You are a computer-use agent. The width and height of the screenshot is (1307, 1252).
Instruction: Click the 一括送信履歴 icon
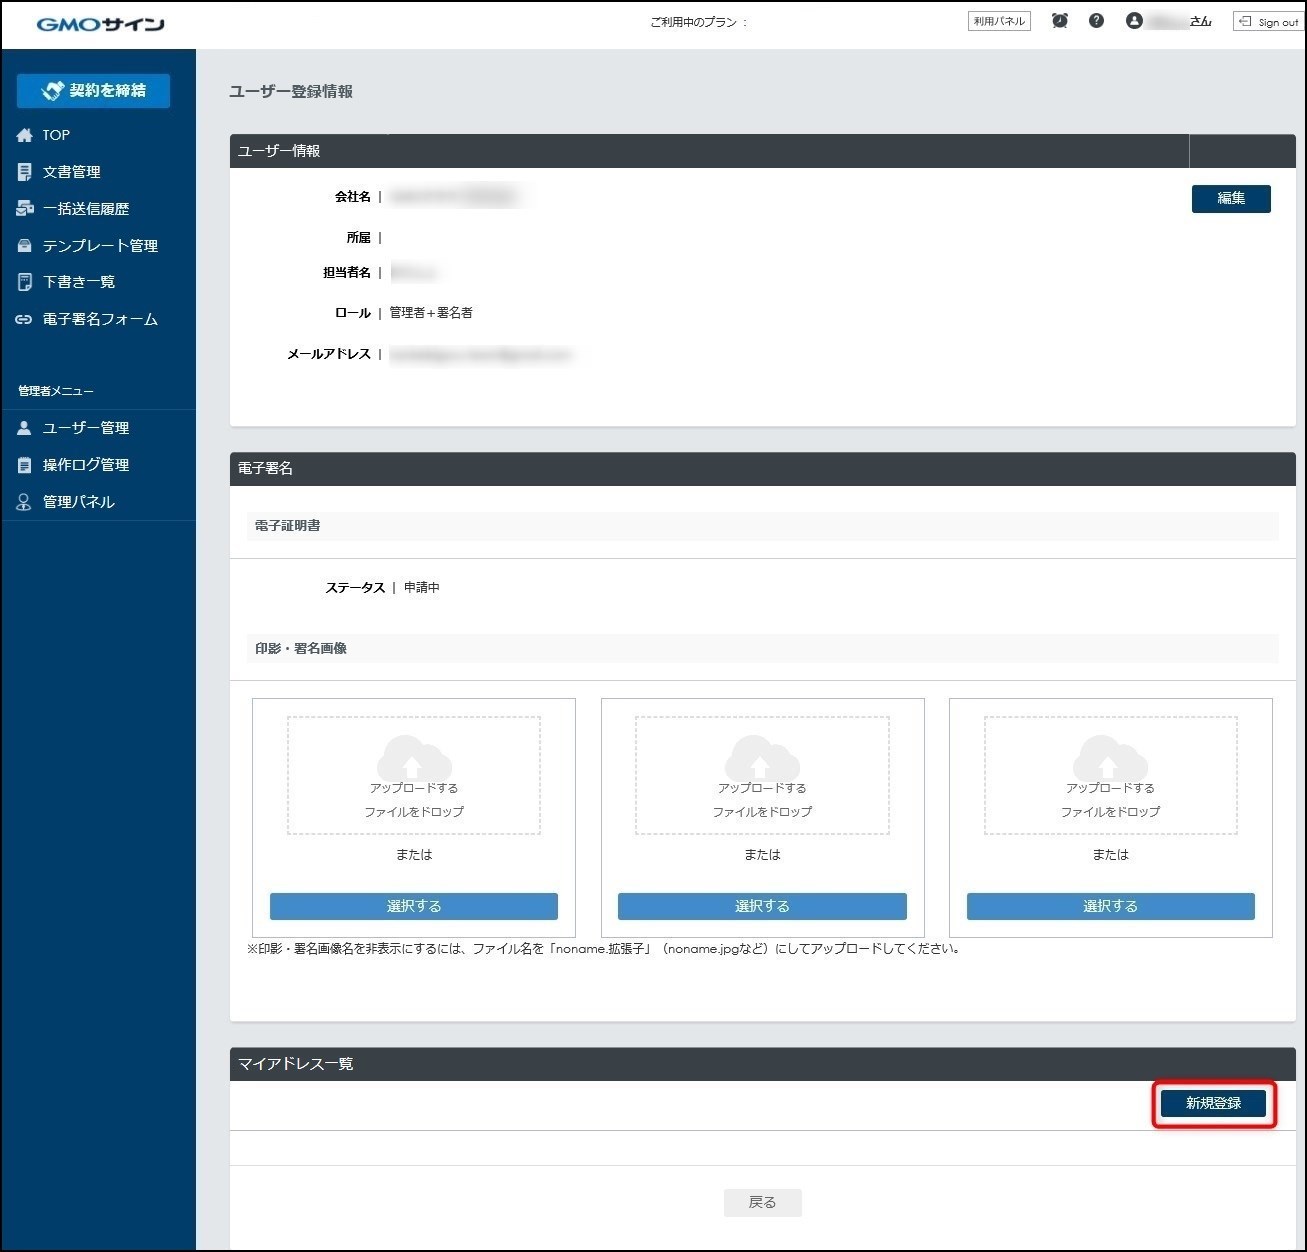(25, 209)
